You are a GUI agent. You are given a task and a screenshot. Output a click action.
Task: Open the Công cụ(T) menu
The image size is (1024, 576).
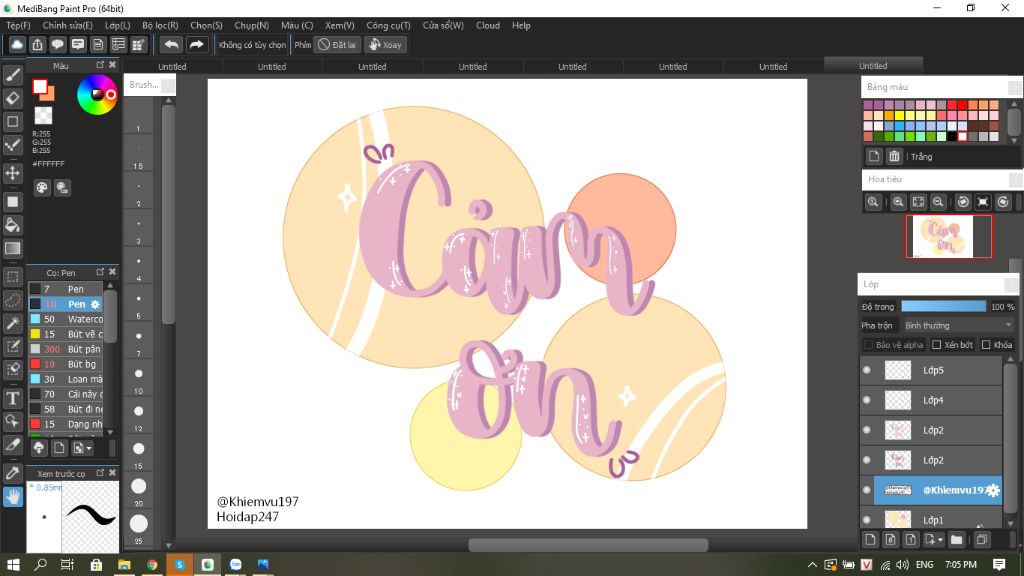click(388, 25)
